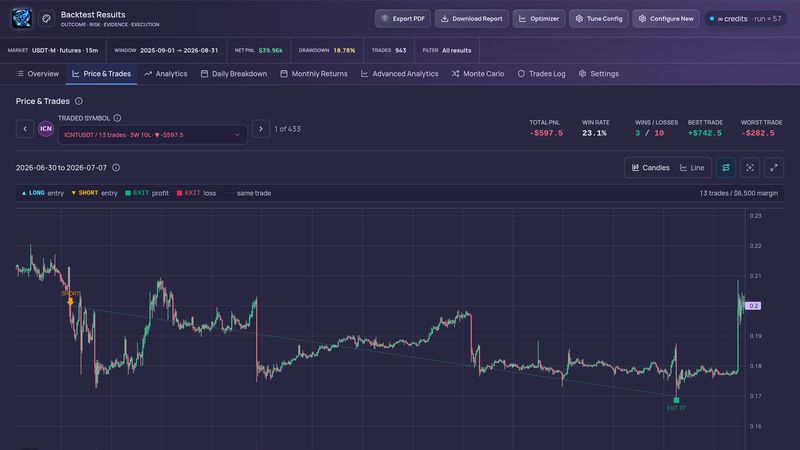The image size is (800, 450).
Task: Expand the chart to fullscreen
Action: 774,168
